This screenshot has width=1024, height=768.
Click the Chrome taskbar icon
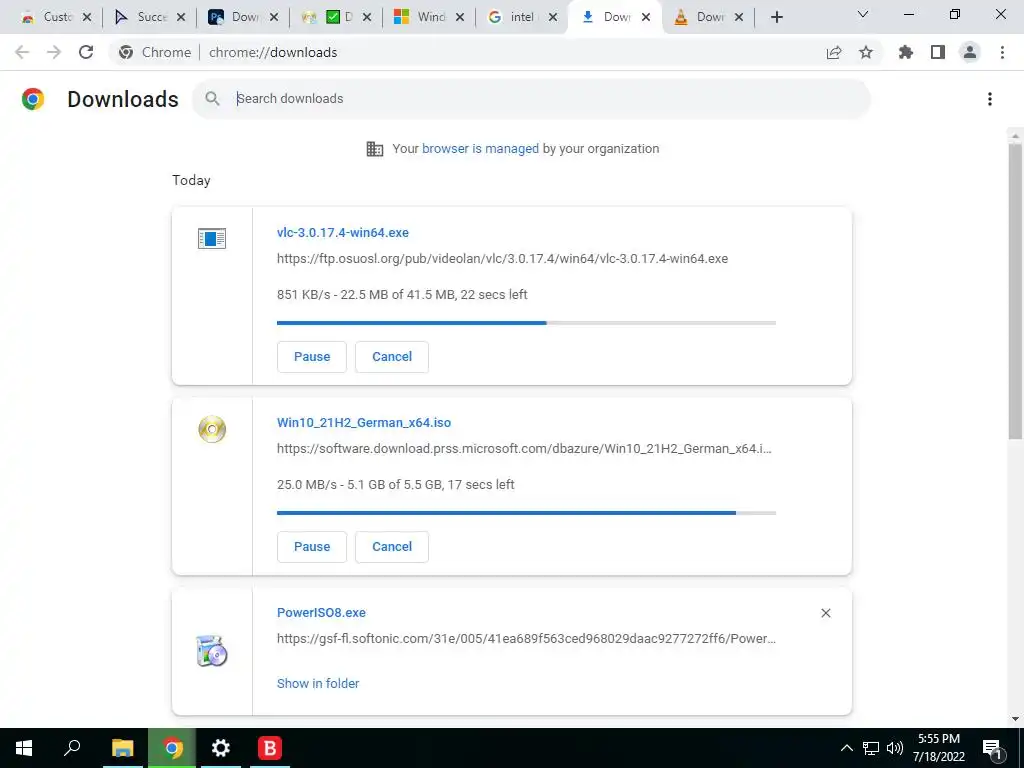click(x=172, y=748)
